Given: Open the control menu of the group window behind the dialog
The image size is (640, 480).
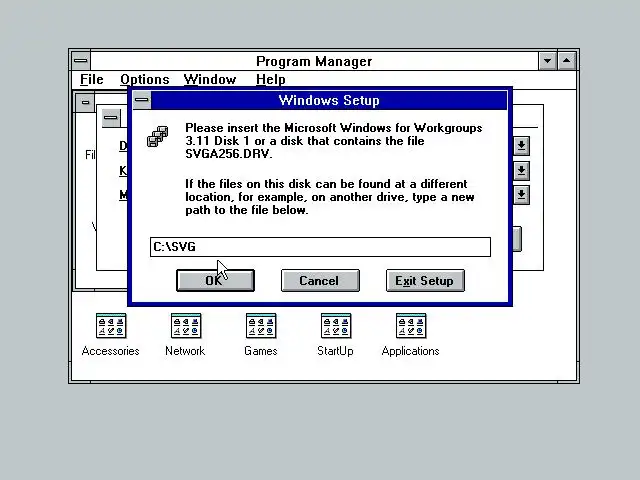Looking at the screenshot, I should click(x=85, y=102).
